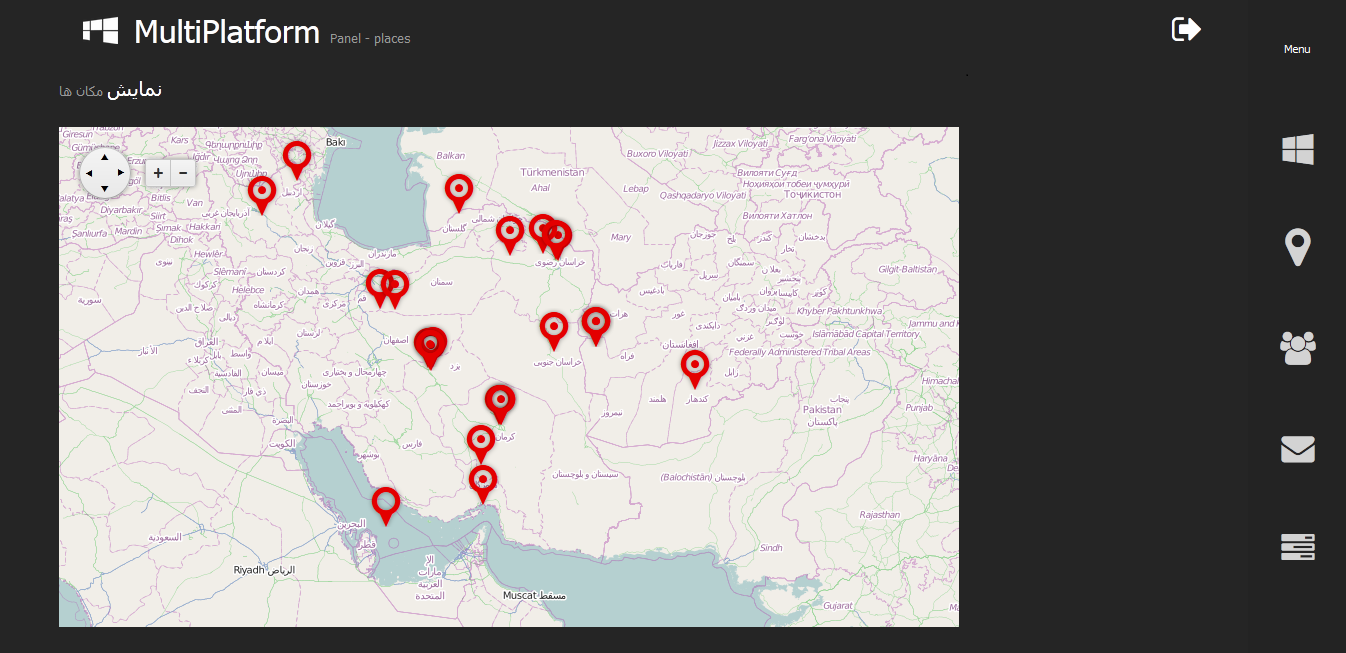Viewport: 1346px width, 653px height.
Task: Click the MultiPlatform title text
Action: tap(227, 31)
